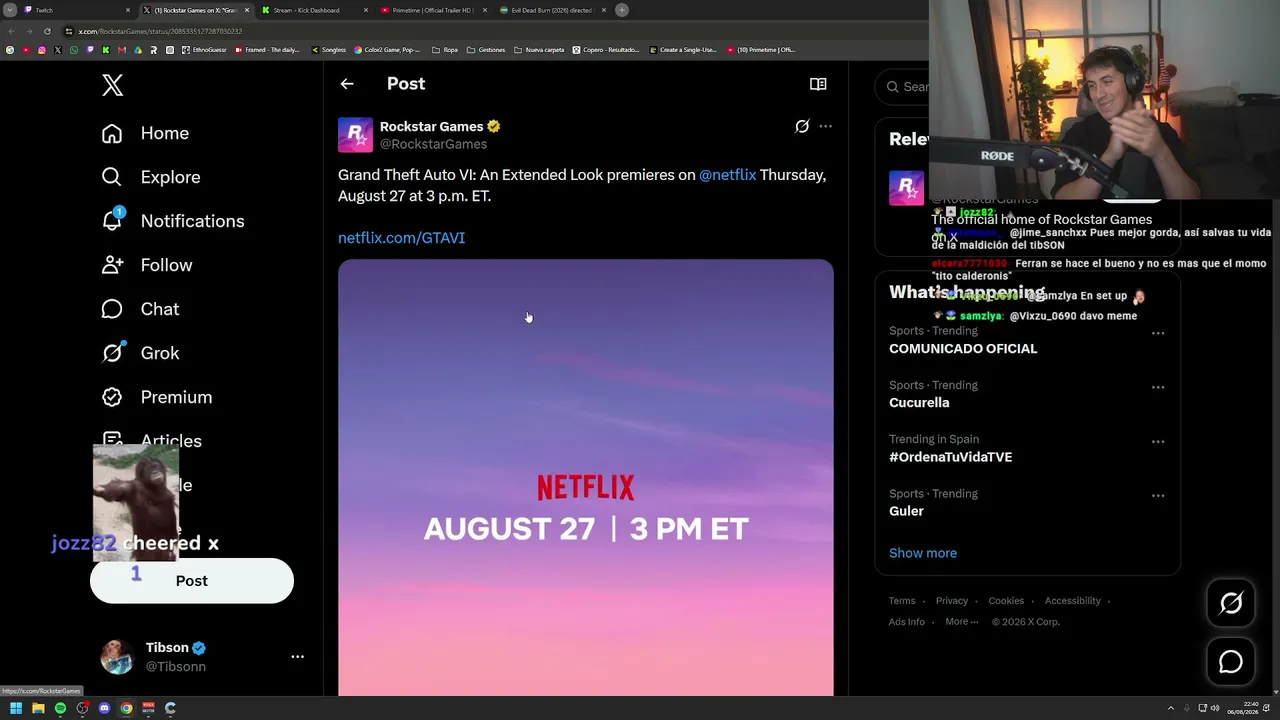Image resolution: width=1280 pixels, height=720 pixels.
Task: Open reader view icon in Post header
Action: point(818,84)
